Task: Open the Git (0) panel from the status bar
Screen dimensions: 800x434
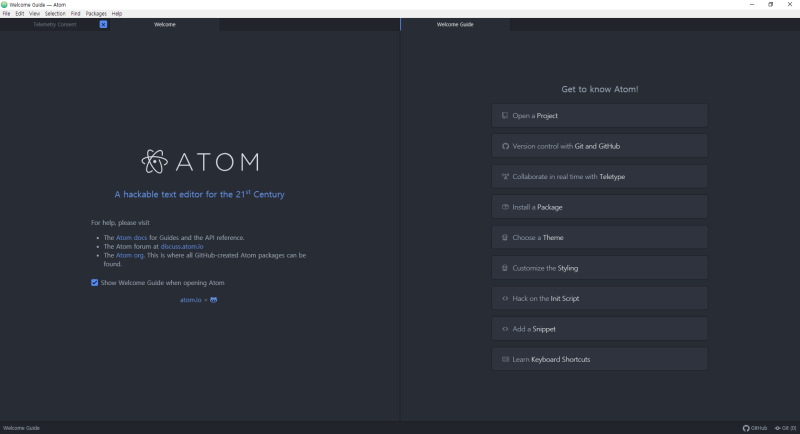Action: pyautogui.click(x=785, y=428)
